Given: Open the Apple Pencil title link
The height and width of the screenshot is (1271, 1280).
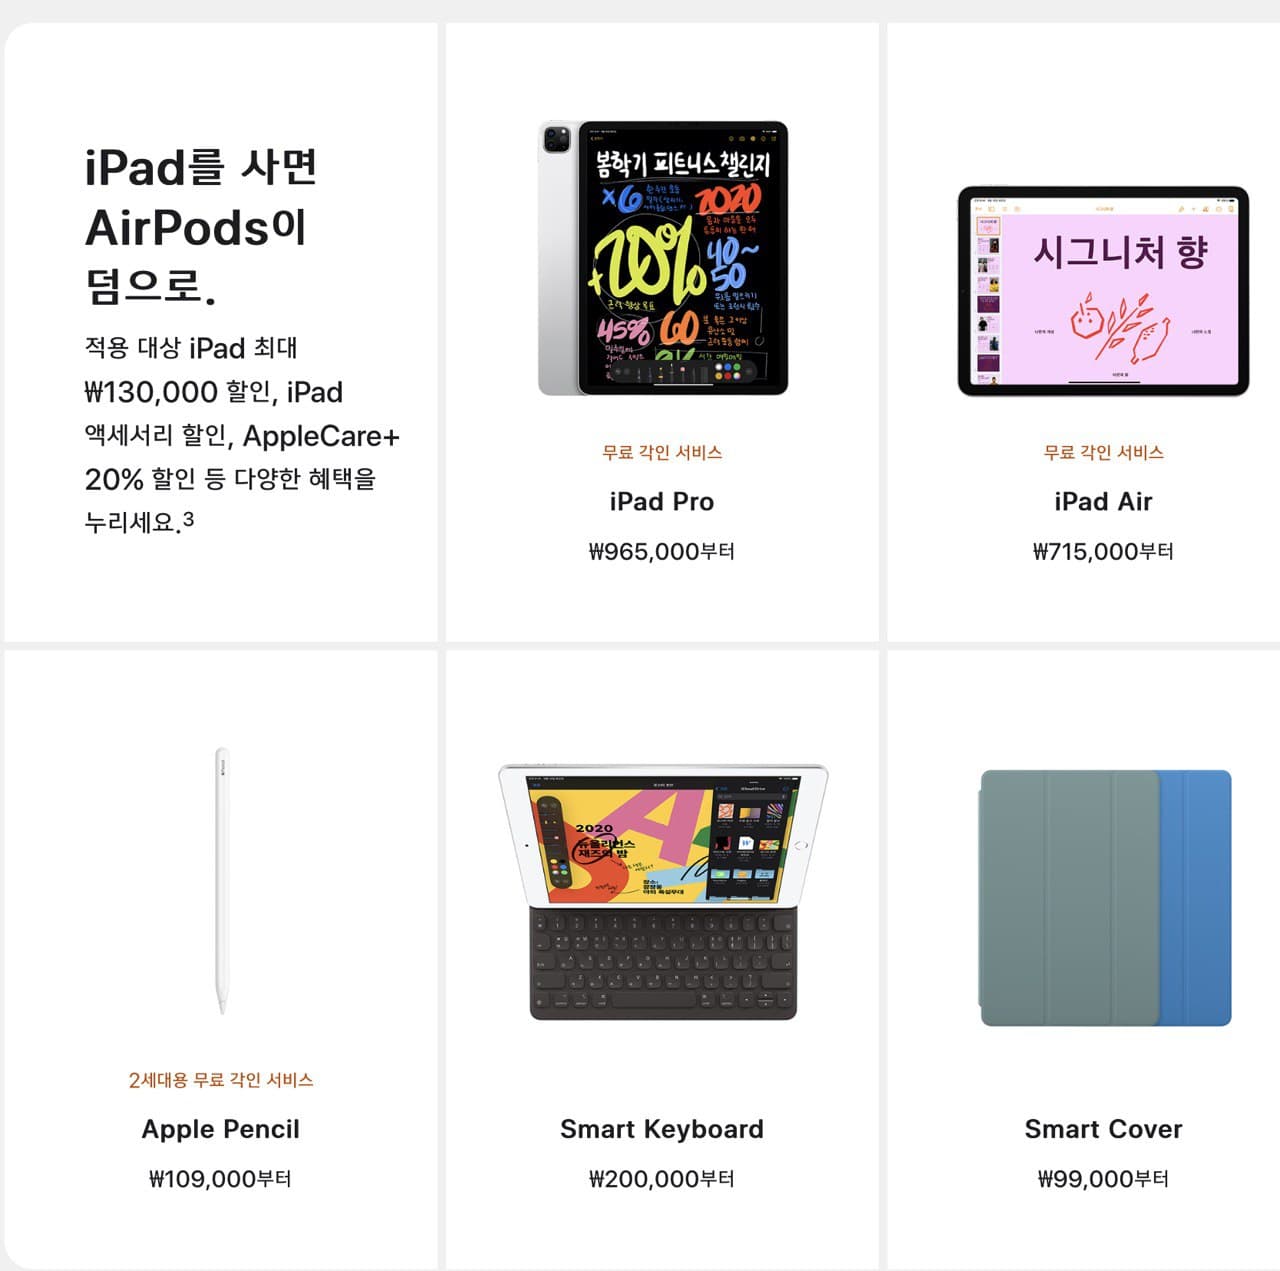Looking at the screenshot, I should click(221, 1129).
